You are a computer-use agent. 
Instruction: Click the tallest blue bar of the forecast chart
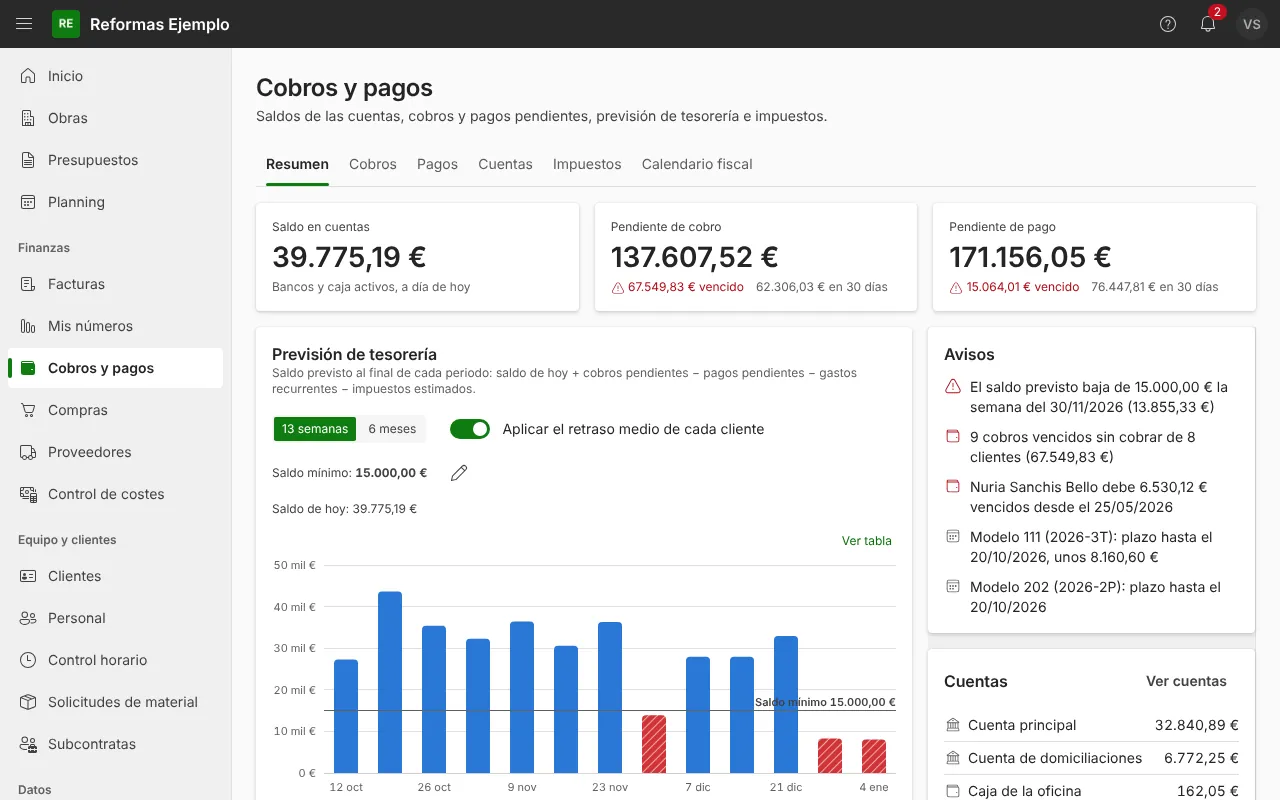[390, 682]
